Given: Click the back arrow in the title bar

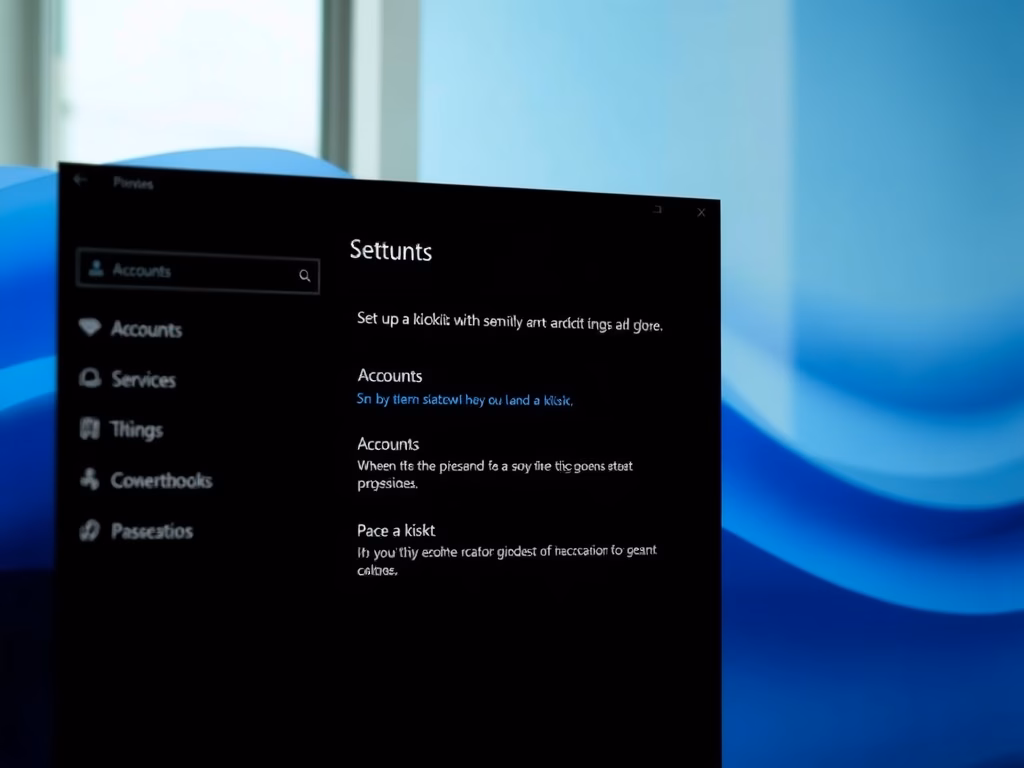Looking at the screenshot, I should (80, 180).
